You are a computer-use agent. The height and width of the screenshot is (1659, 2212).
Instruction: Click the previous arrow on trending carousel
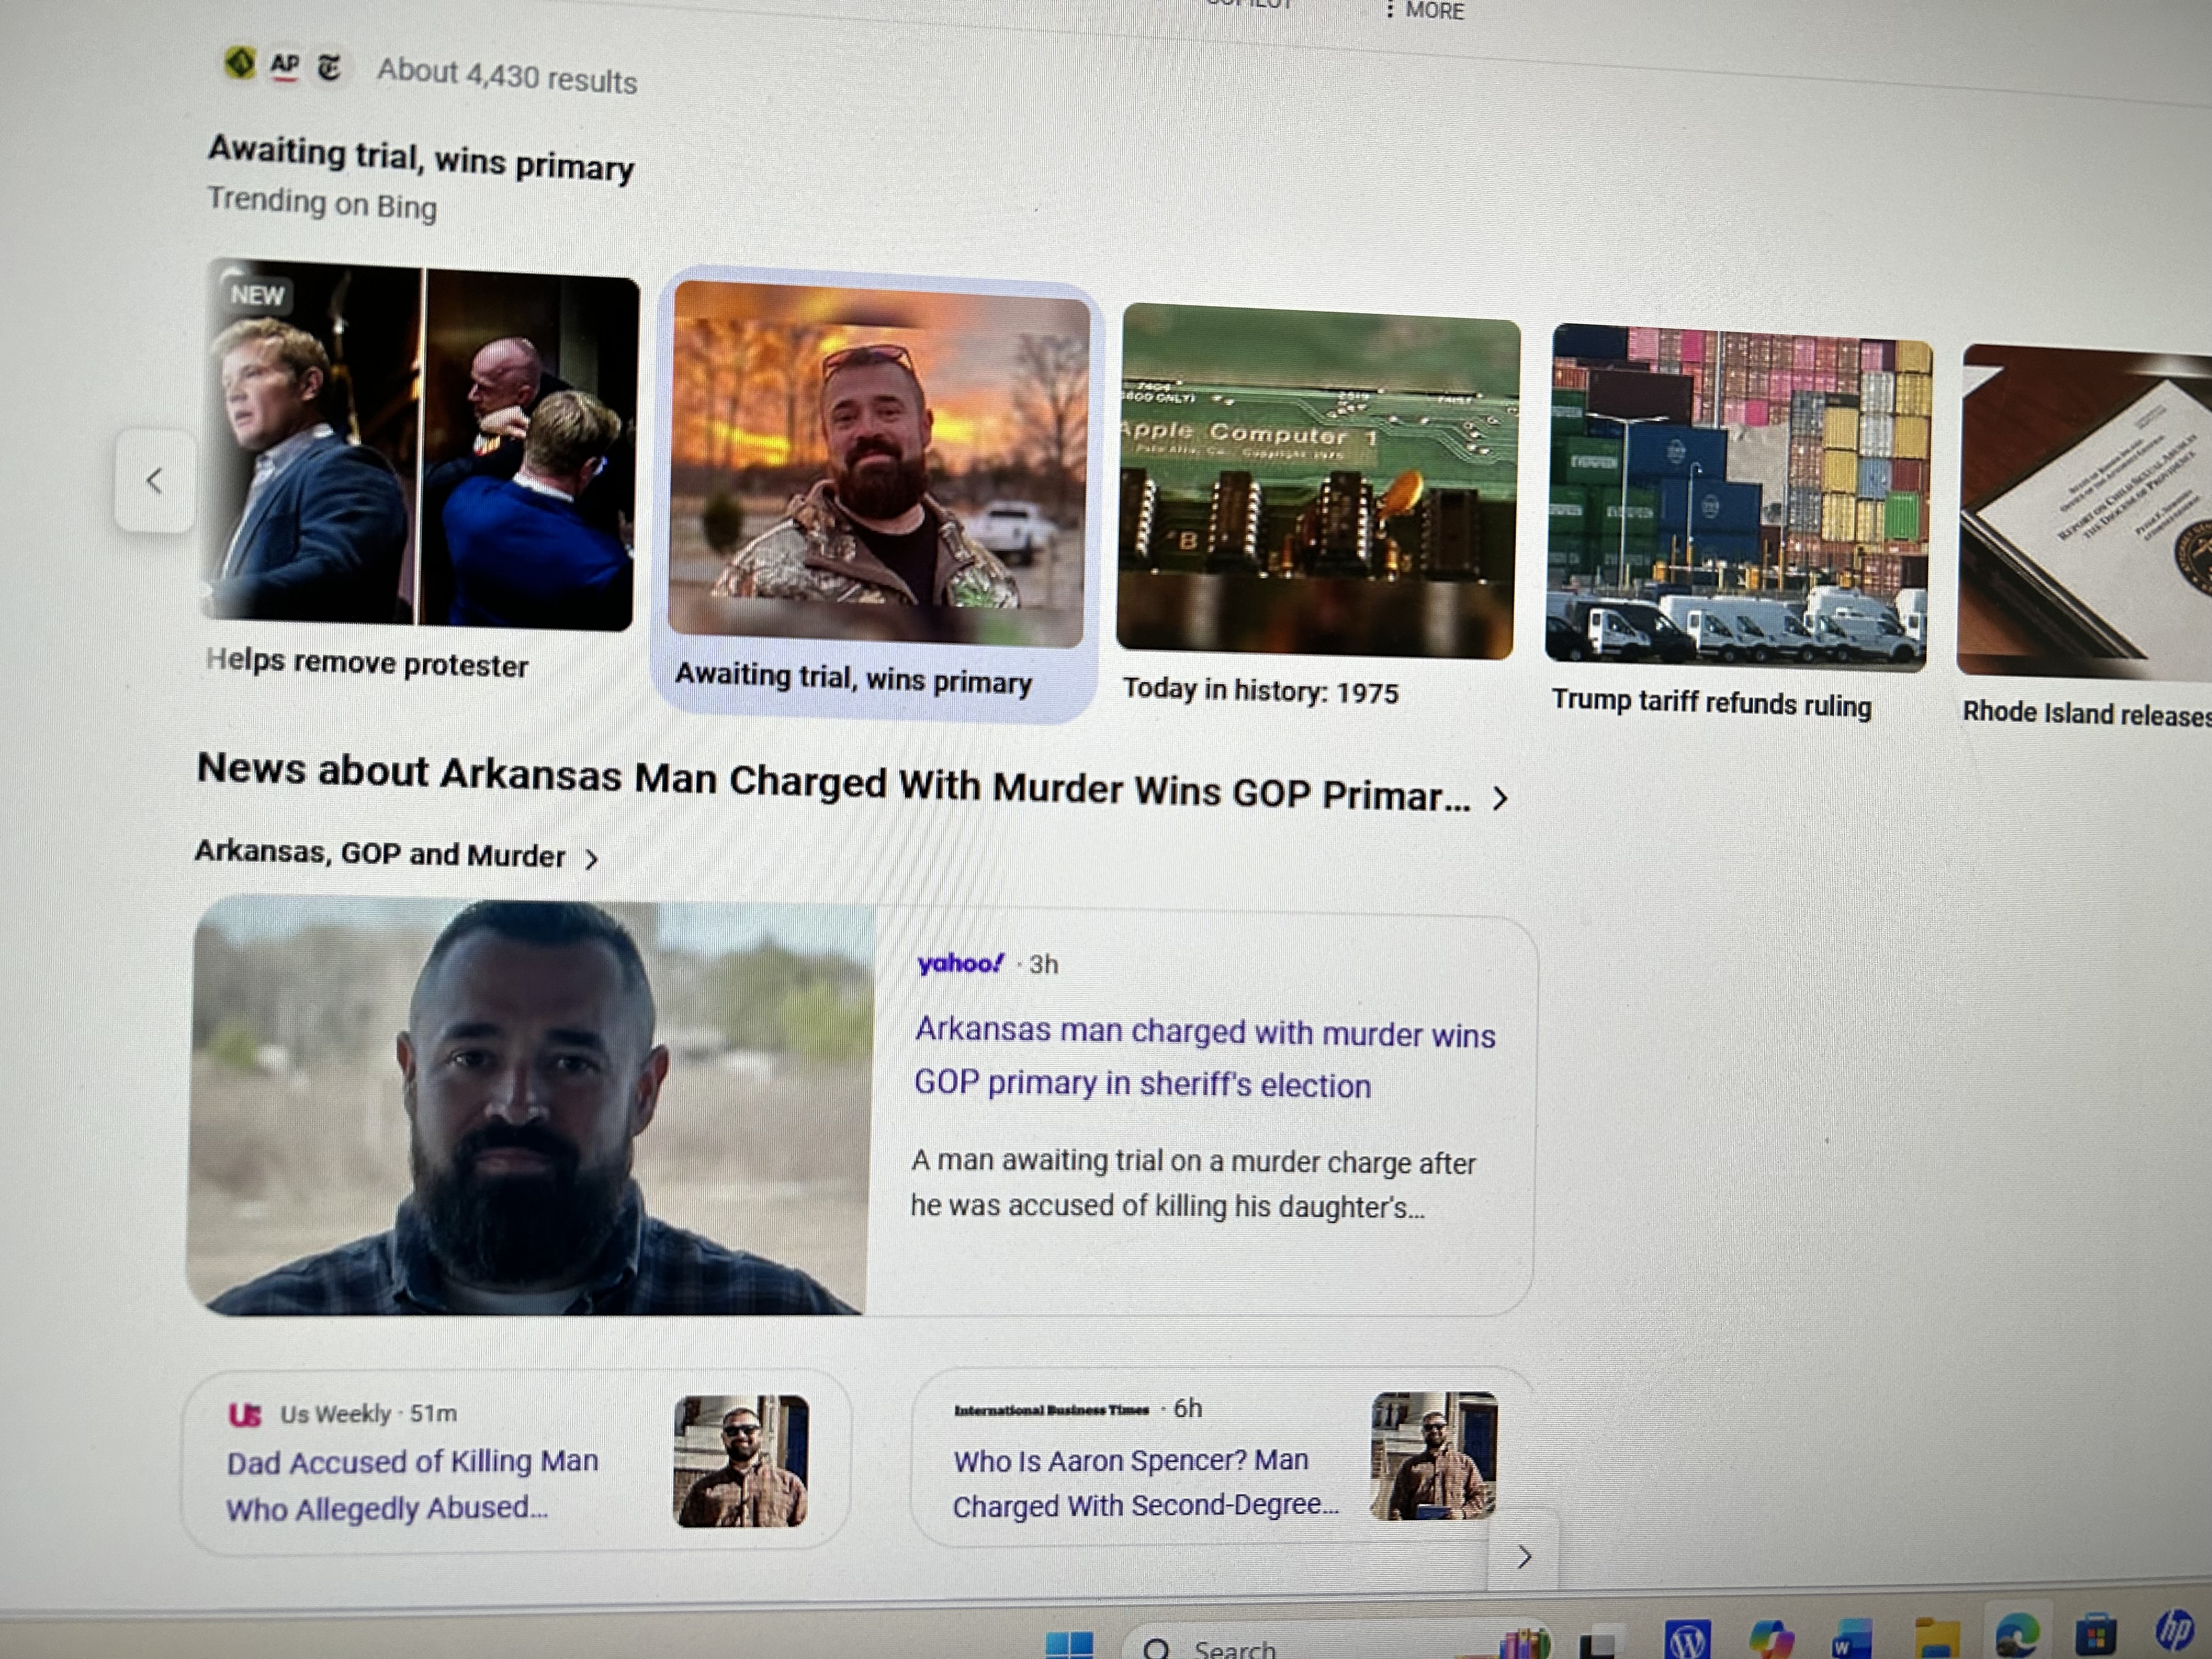coord(155,481)
